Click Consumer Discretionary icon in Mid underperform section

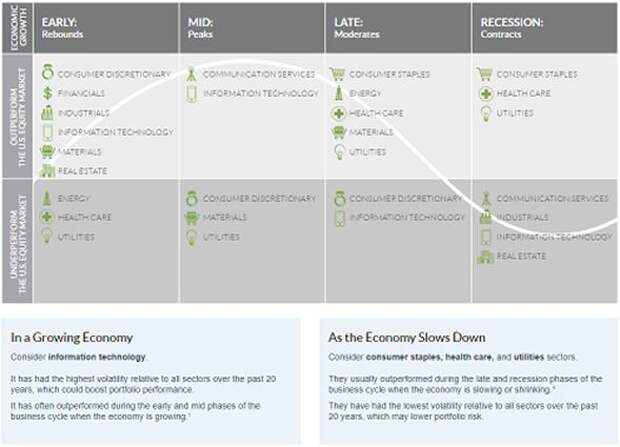(192, 198)
